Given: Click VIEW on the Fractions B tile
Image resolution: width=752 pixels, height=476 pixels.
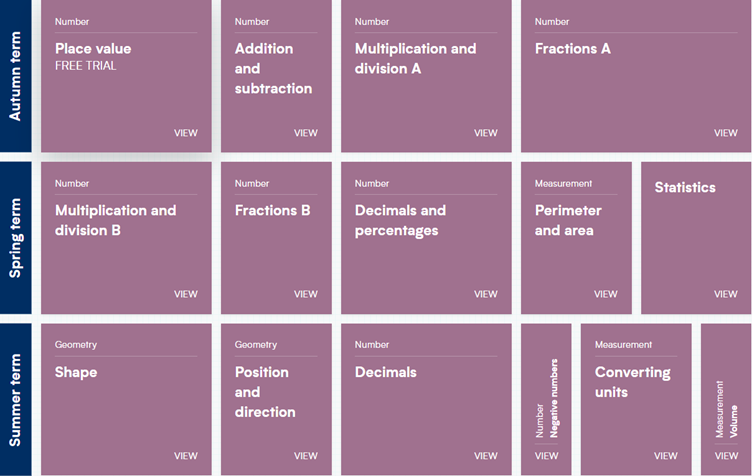Looking at the screenshot, I should (306, 294).
